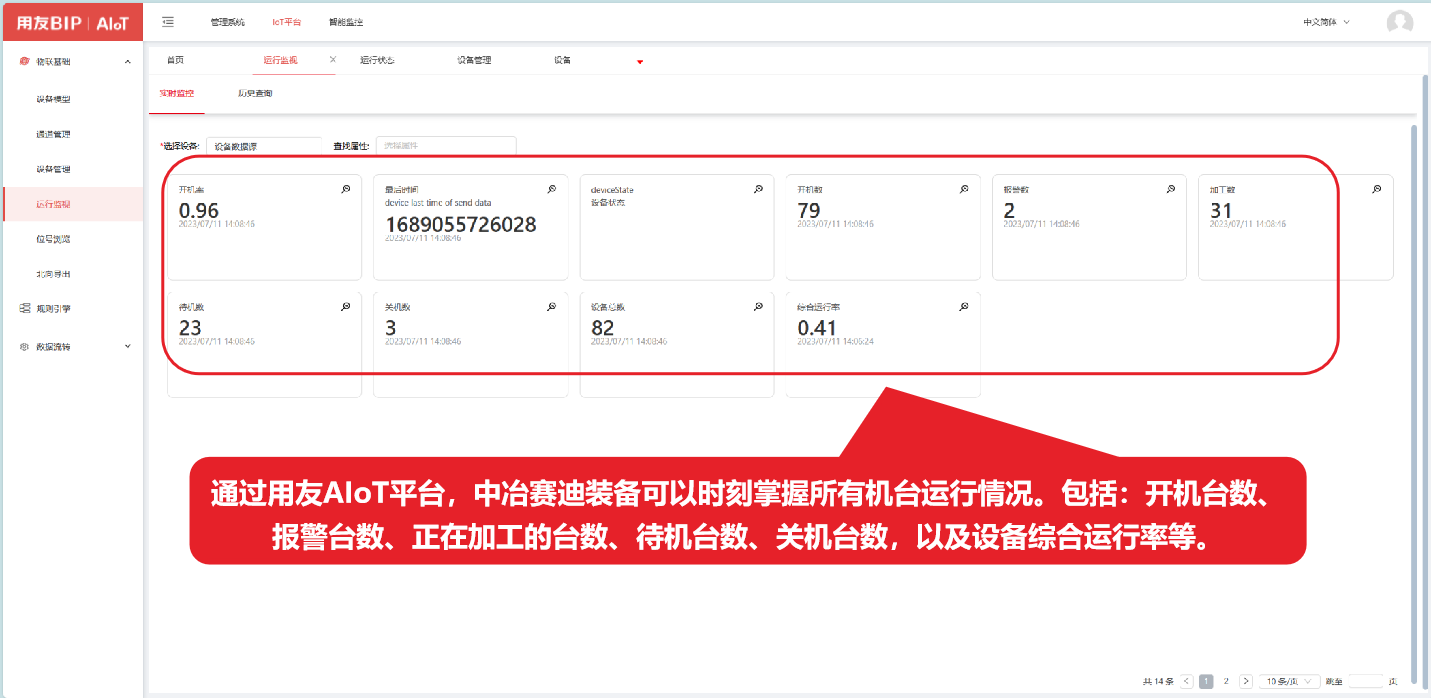The width and height of the screenshot is (1431, 699).
Task: Click magnifier icon on the card showing 23
Action: tap(346, 306)
